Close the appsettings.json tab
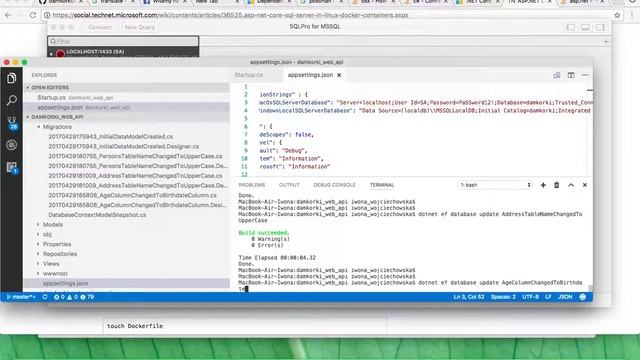 (339, 75)
